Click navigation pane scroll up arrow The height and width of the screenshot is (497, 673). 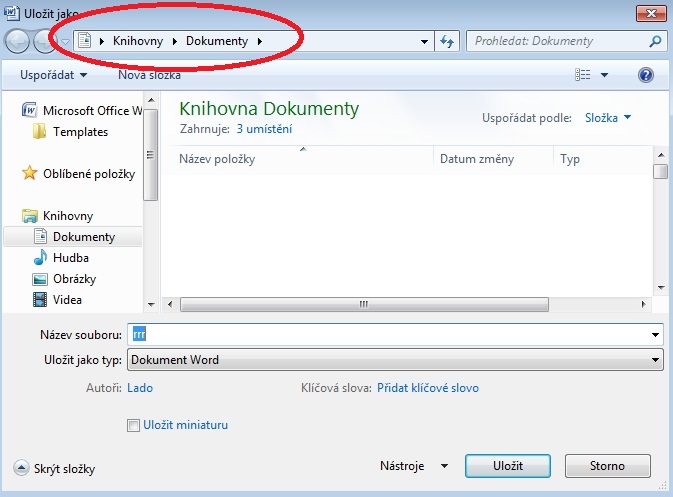tap(151, 100)
